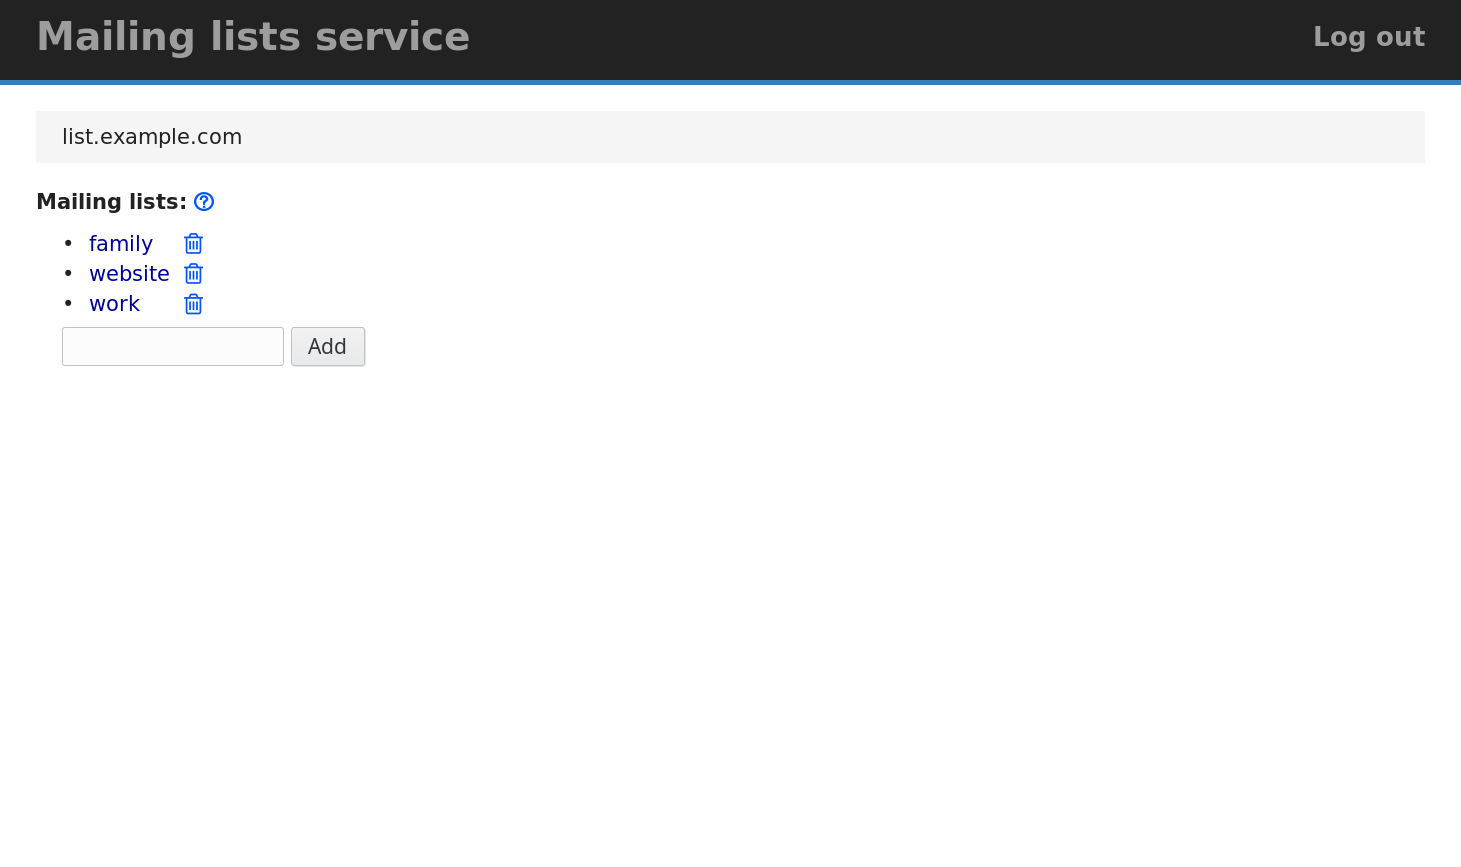Log out of the service
The width and height of the screenshot is (1461, 867).
tap(1368, 37)
